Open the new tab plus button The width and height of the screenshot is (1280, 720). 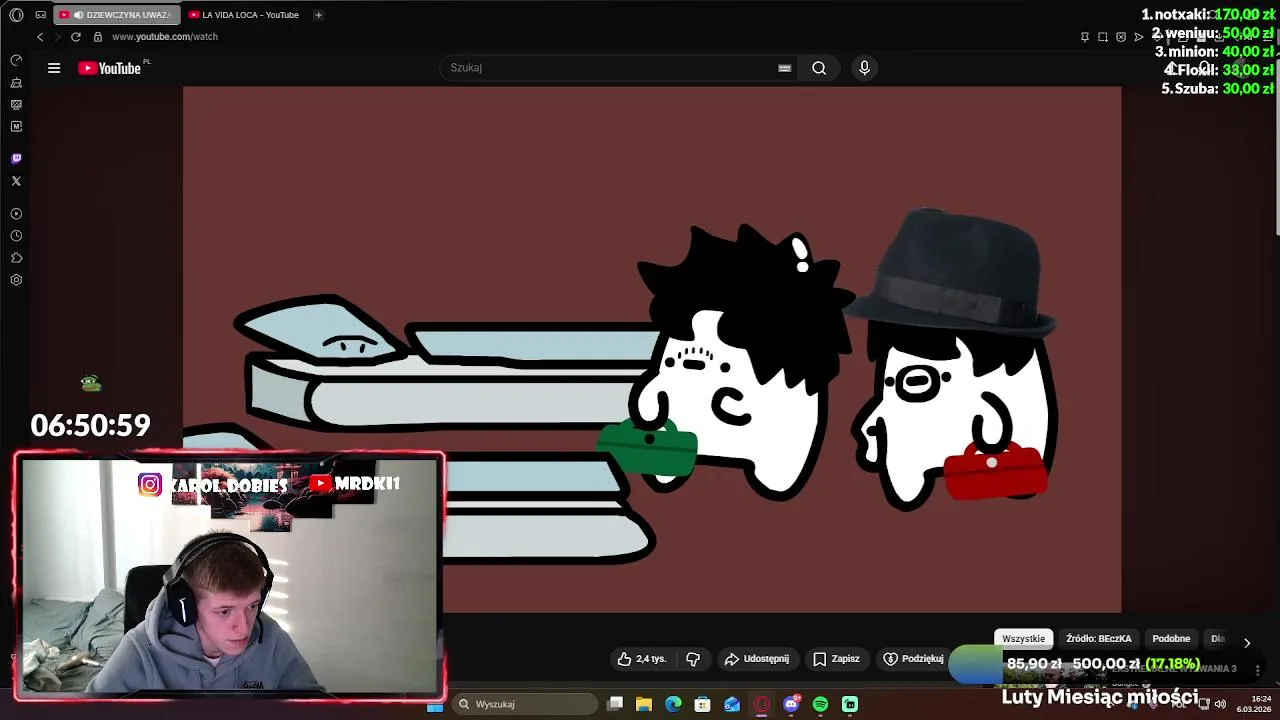(x=318, y=15)
